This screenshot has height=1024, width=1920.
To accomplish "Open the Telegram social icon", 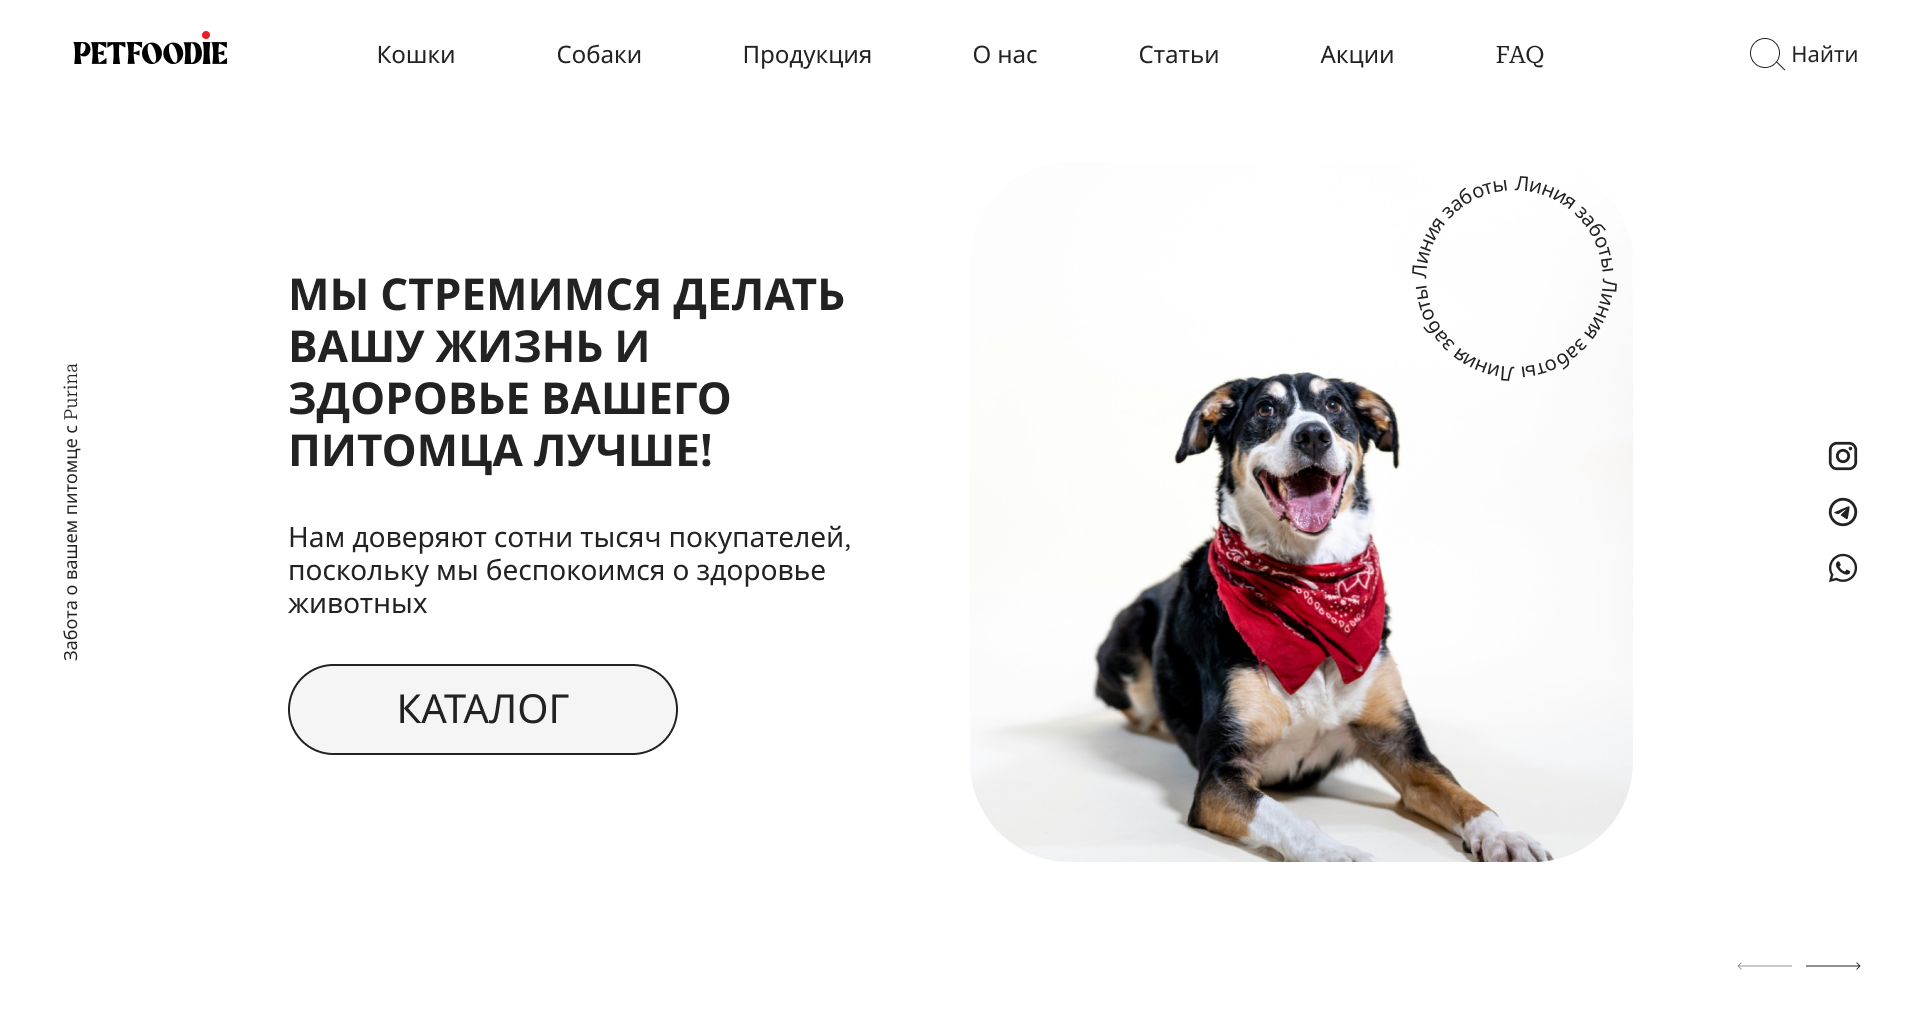I will pos(1842,512).
